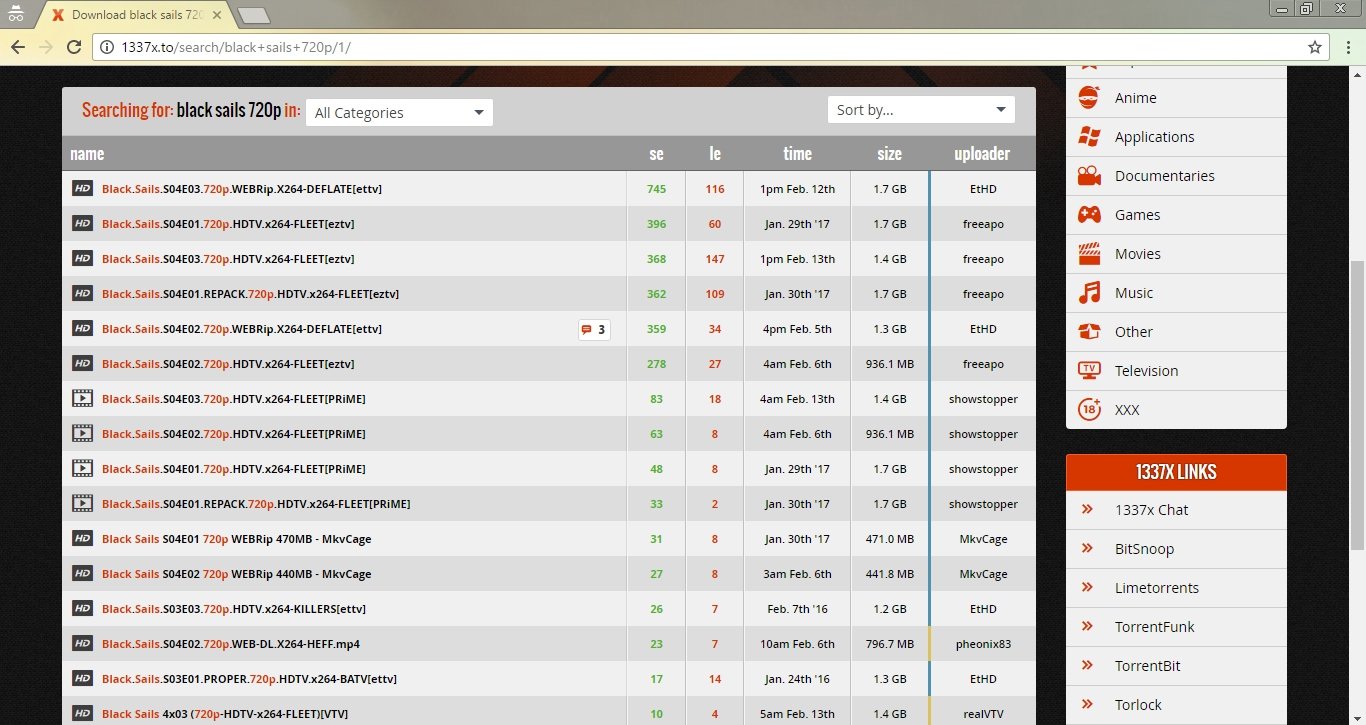Image resolution: width=1366 pixels, height=725 pixels.
Task: Open uploader MkvCage on S04E01 470MB row
Action: pyautogui.click(x=983, y=539)
